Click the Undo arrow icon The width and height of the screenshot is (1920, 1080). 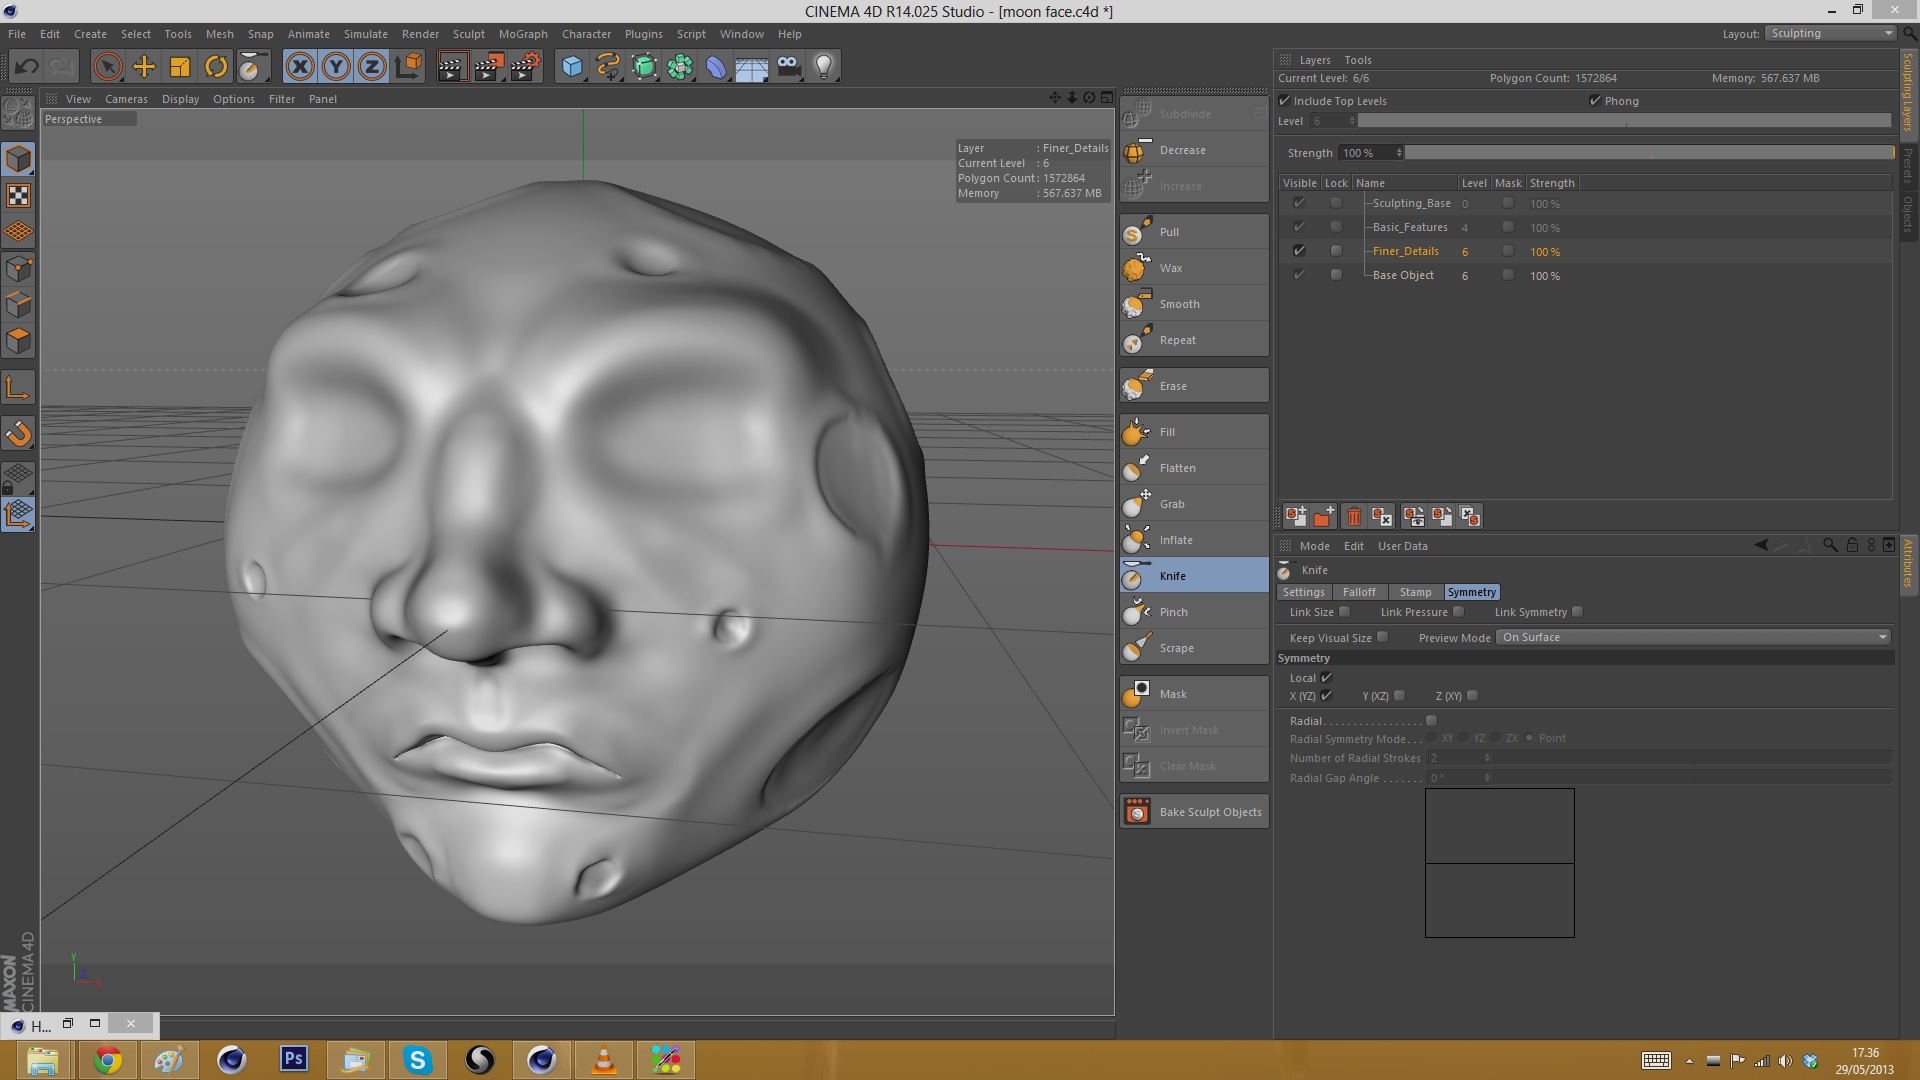27,67
